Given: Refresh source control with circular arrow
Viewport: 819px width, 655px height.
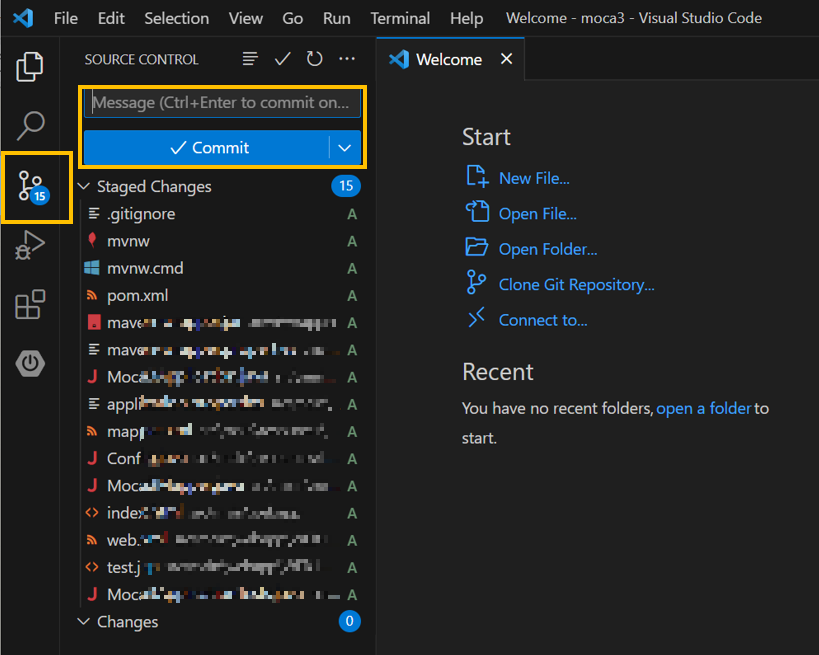Looking at the screenshot, I should coord(314,59).
